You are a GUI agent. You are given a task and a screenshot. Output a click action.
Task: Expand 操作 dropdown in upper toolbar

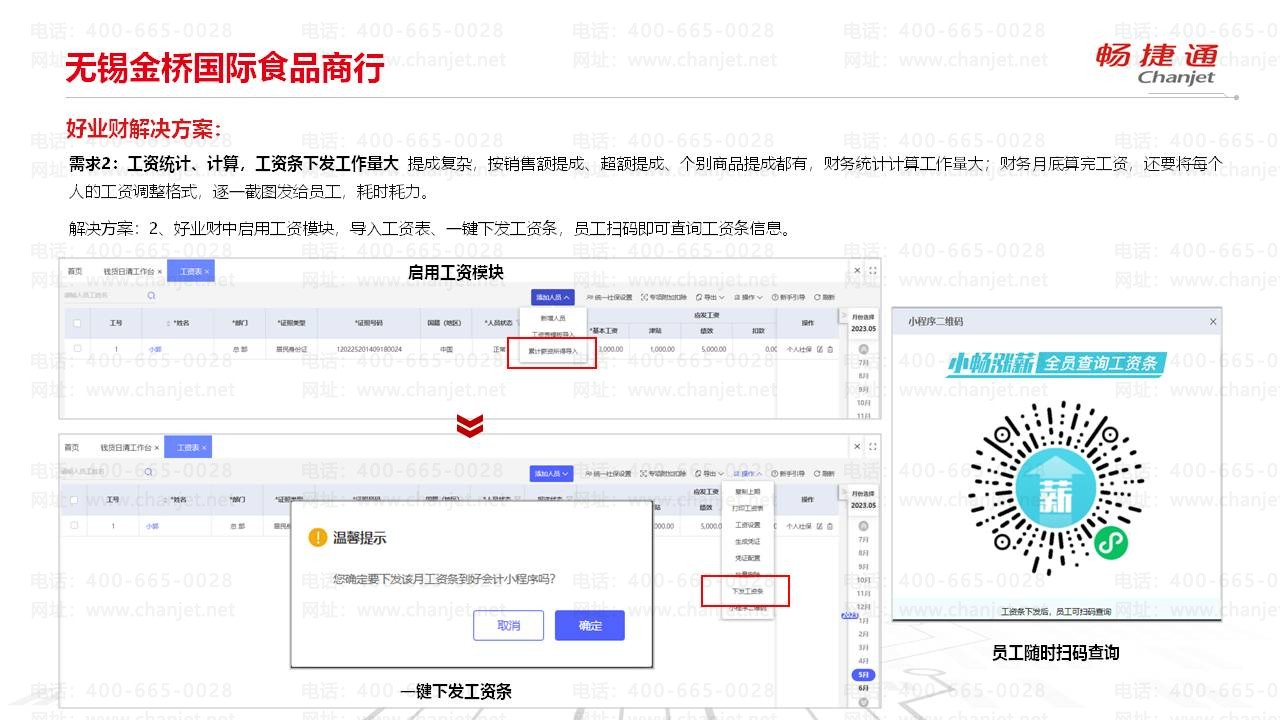coord(748,297)
